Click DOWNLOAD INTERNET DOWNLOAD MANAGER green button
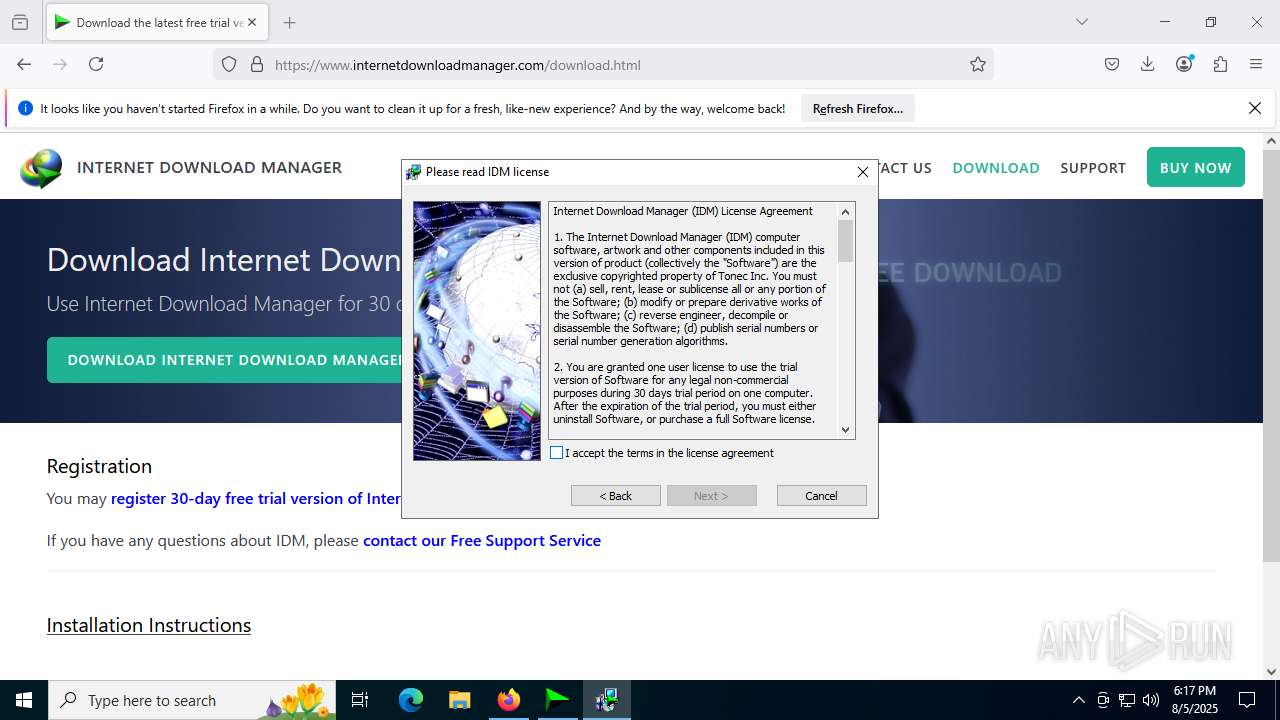This screenshot has width=1280, height=720. 224,360
